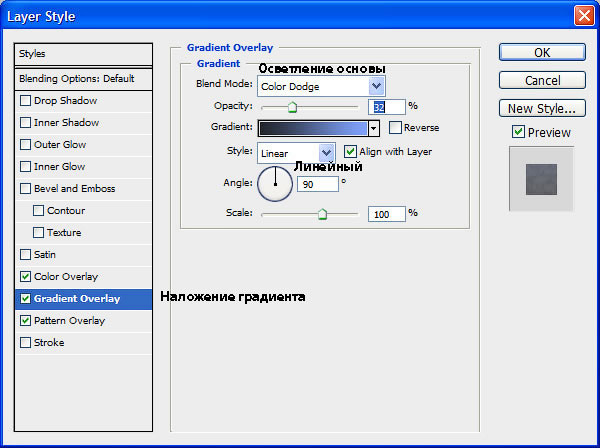Screen dimensions: 600x448
Task: Uncheck Align with Layer
Action: pos(350,152)
